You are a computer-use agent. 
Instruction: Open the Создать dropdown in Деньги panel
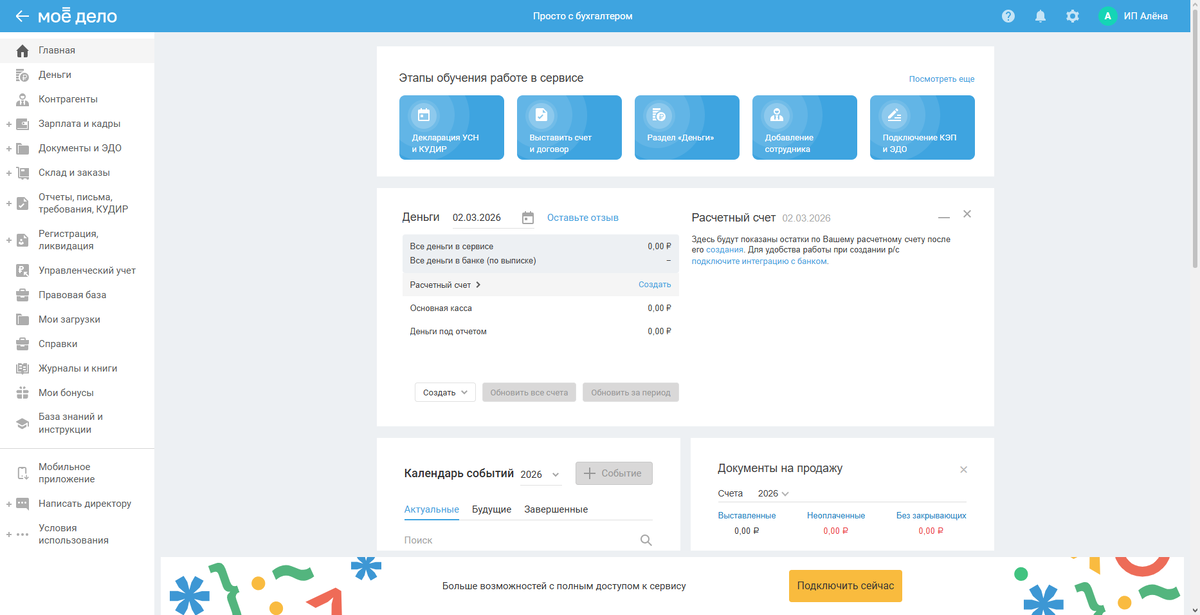point(445,393)
